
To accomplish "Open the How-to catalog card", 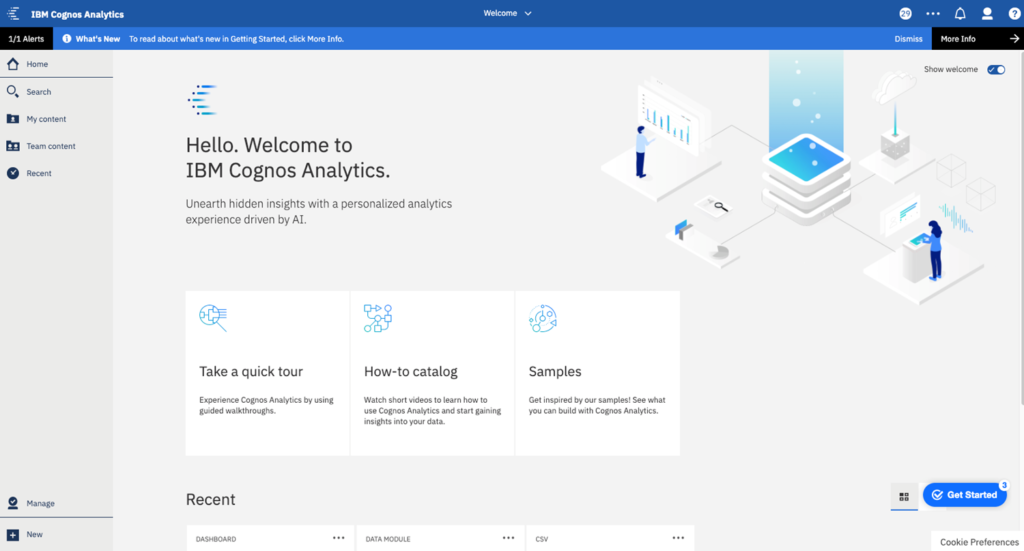I will pyautogui.click(x=432, y=373).
